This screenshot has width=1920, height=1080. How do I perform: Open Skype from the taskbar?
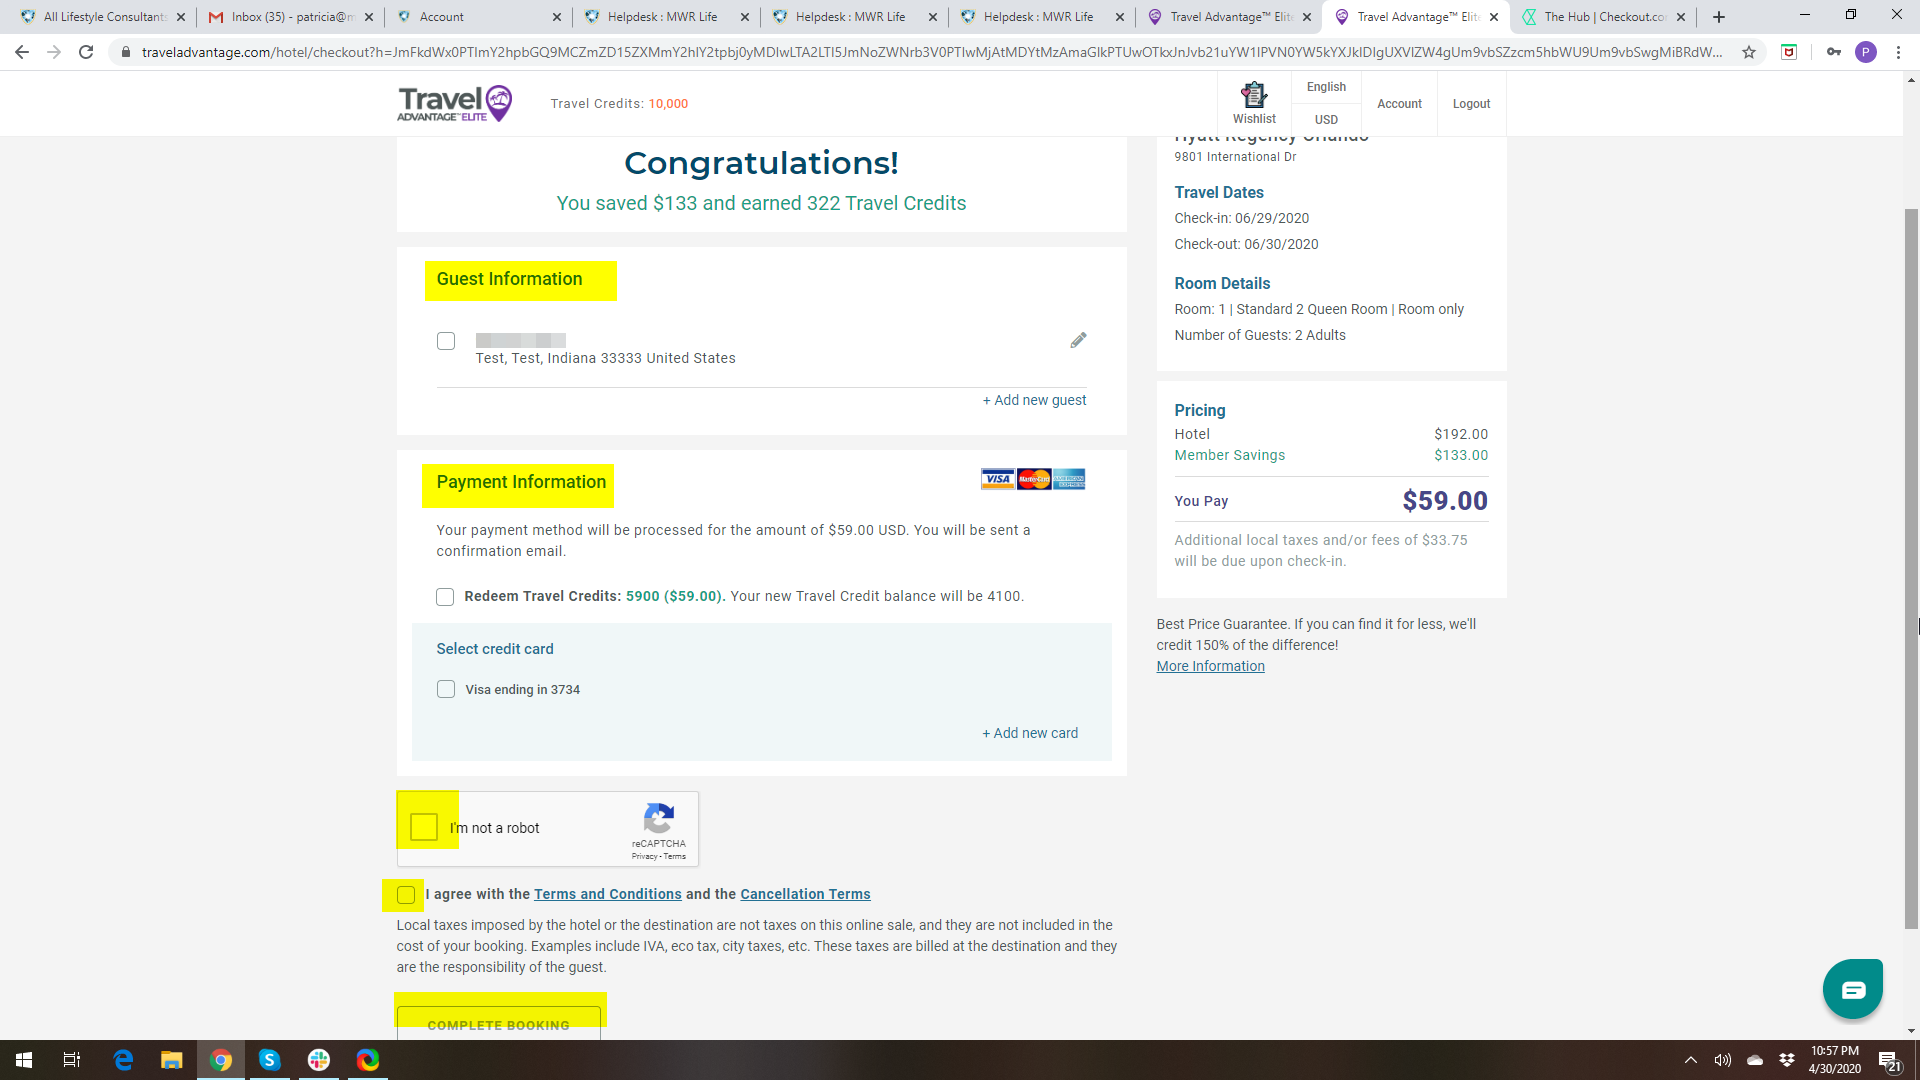click(x=270, y=1060)
